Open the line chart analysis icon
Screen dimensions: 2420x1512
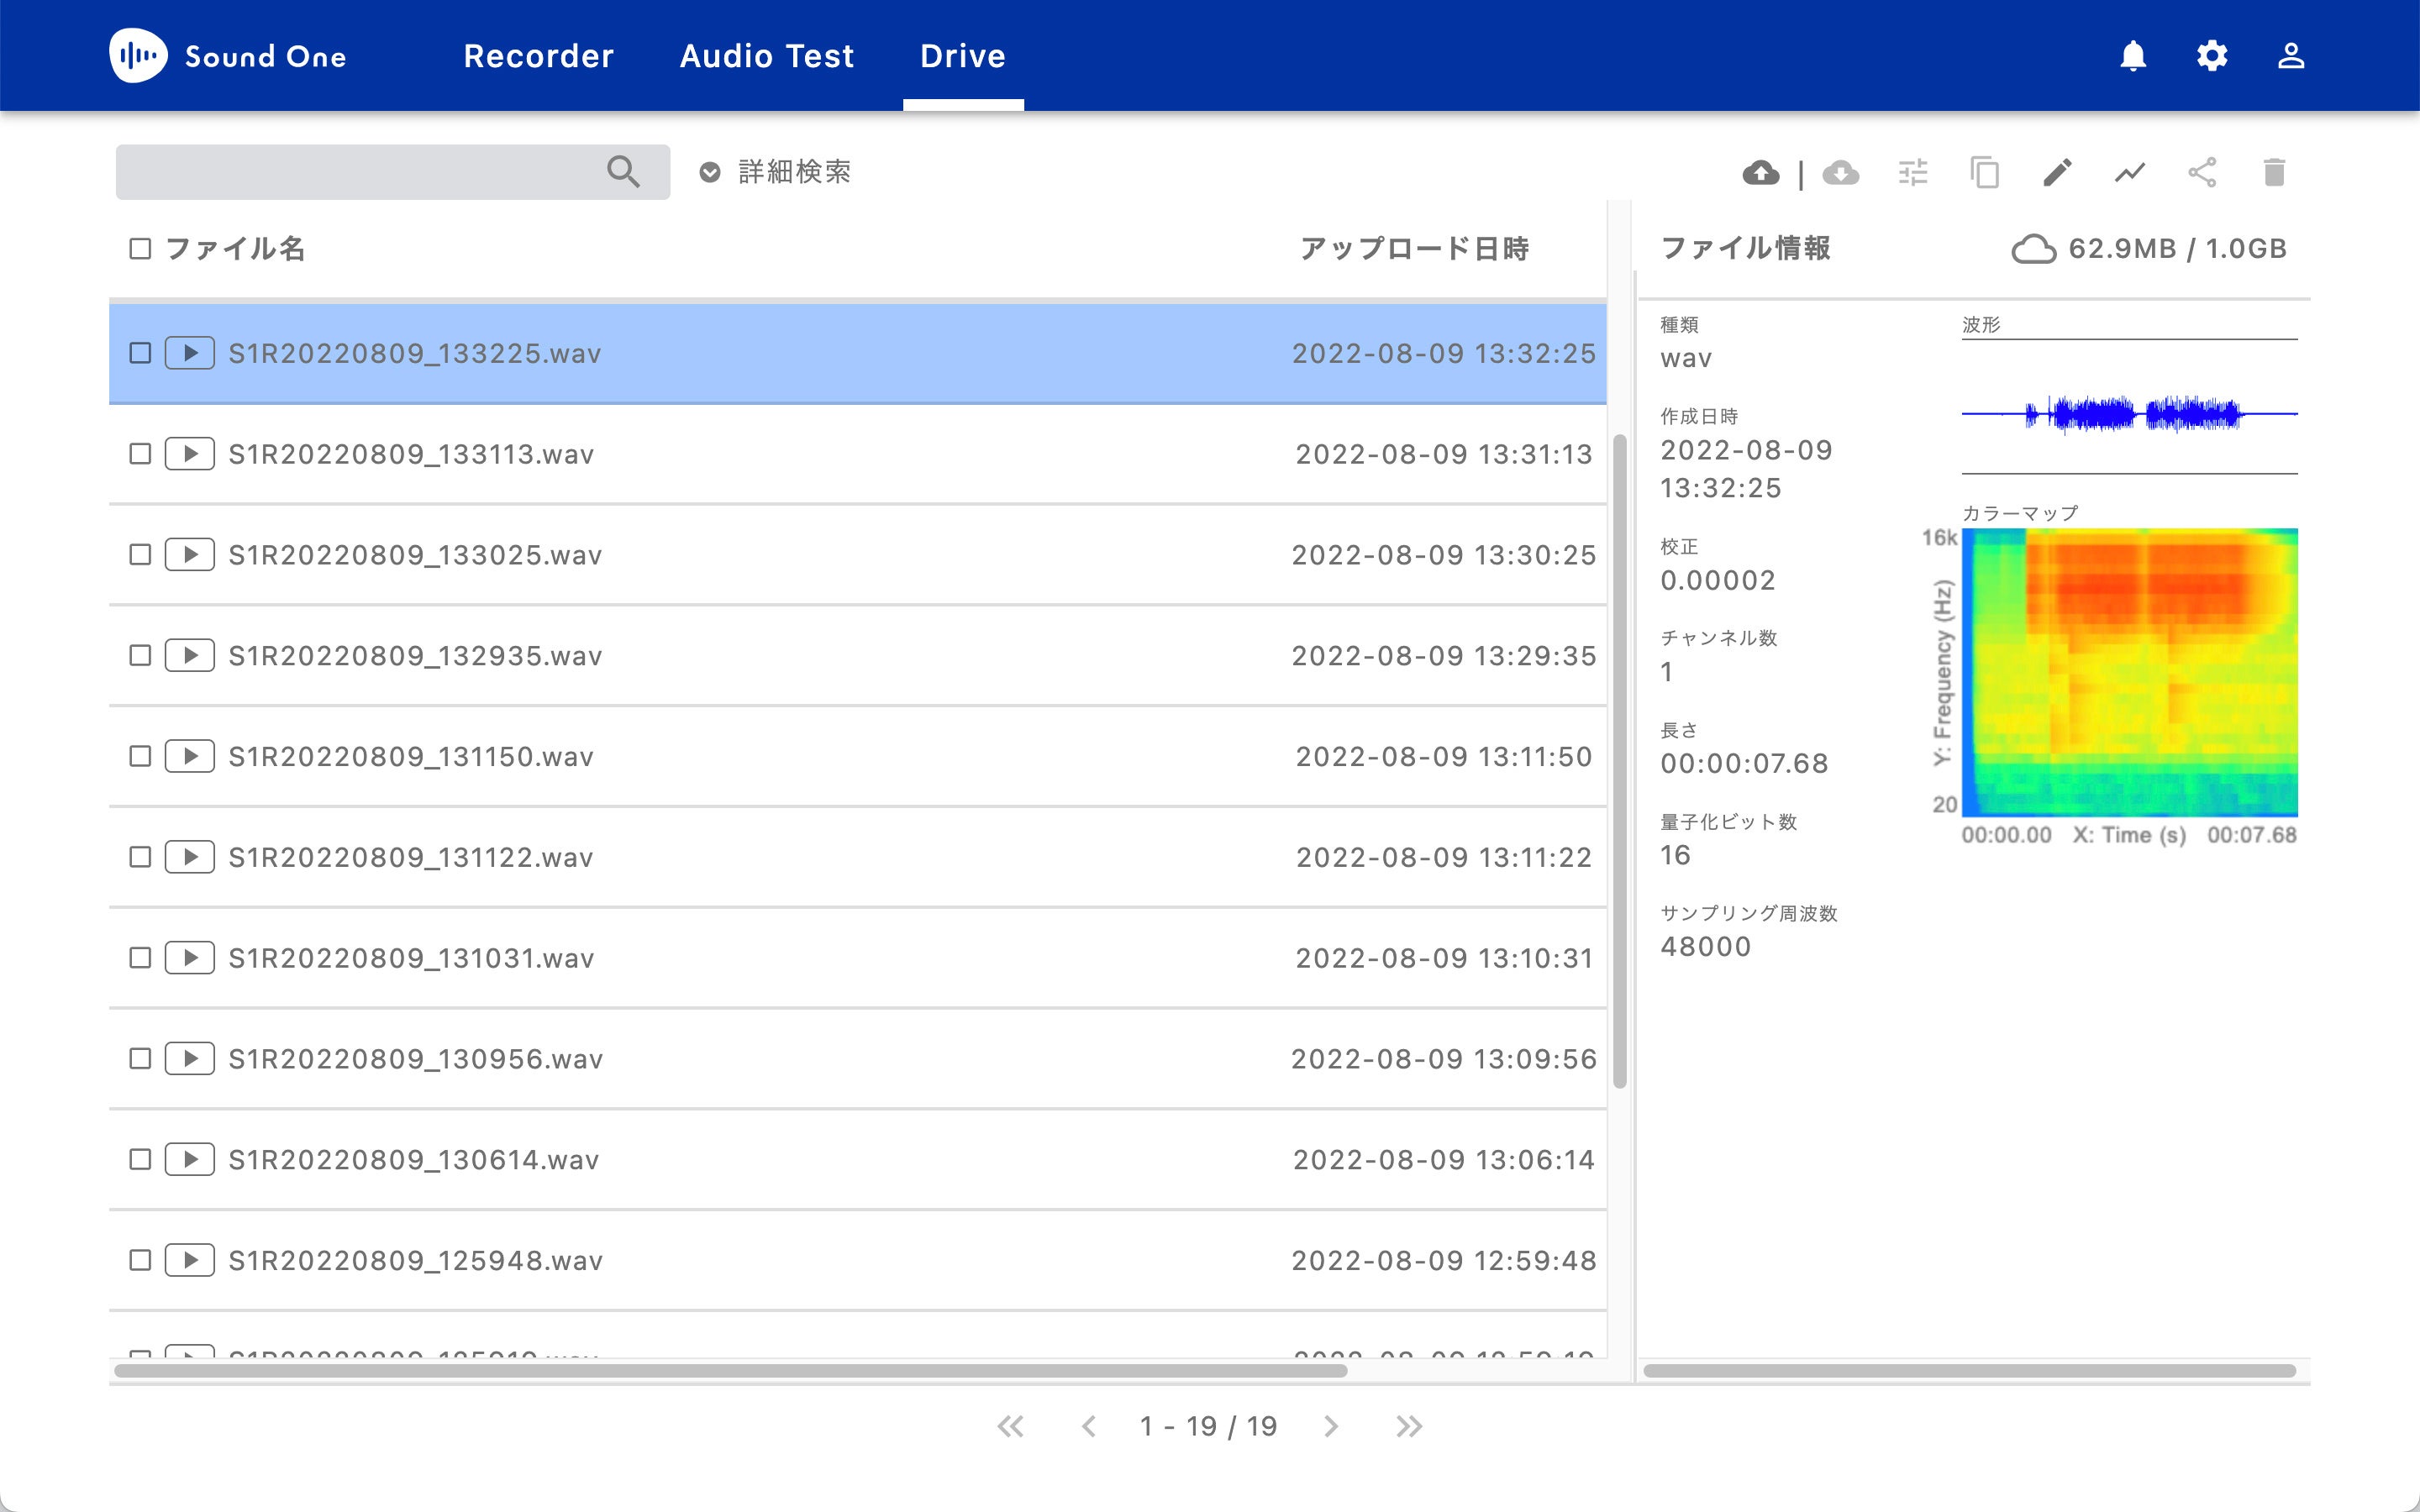click(x=2130, y=173)
